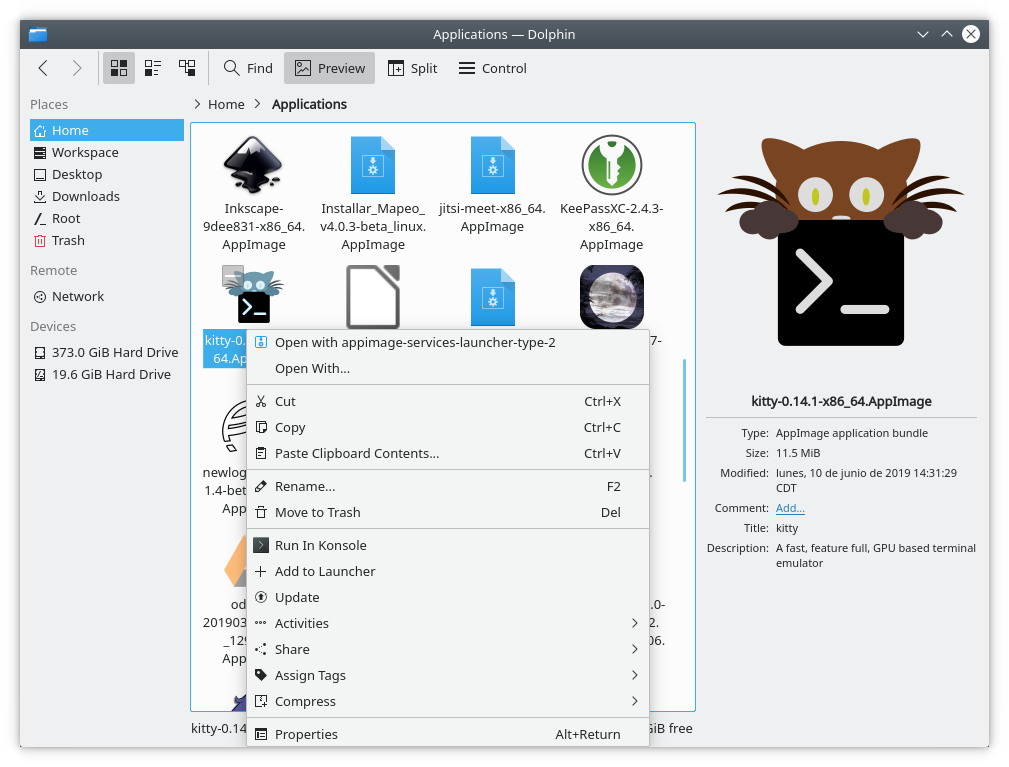1009x767 pixels.
Task: Select the KeePassXC AppImage icon
Action: point(611,165)
